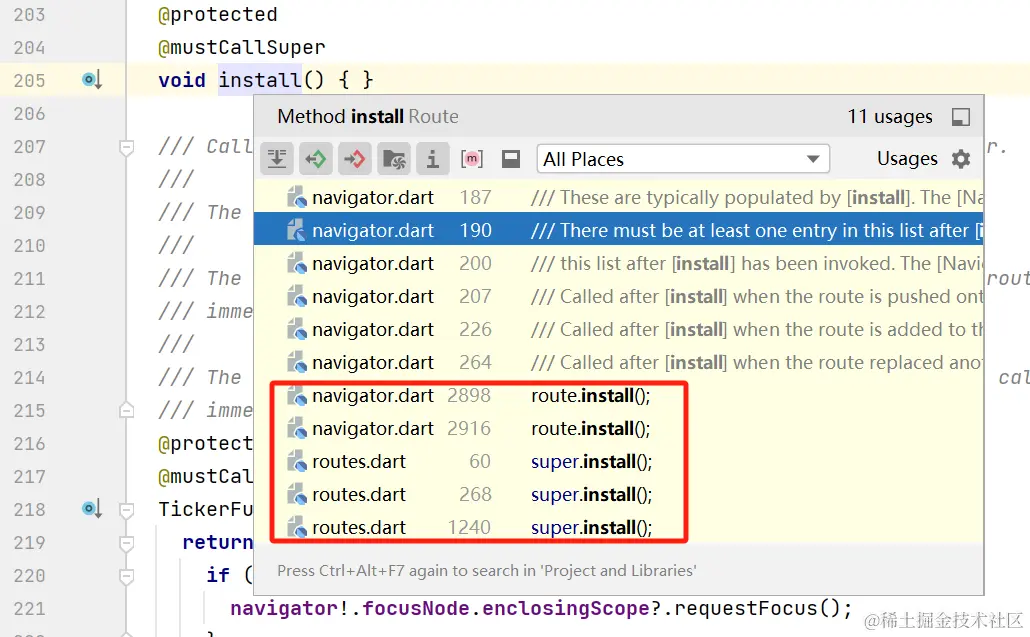Select usage navigator.dart line 190

(618, 231)
